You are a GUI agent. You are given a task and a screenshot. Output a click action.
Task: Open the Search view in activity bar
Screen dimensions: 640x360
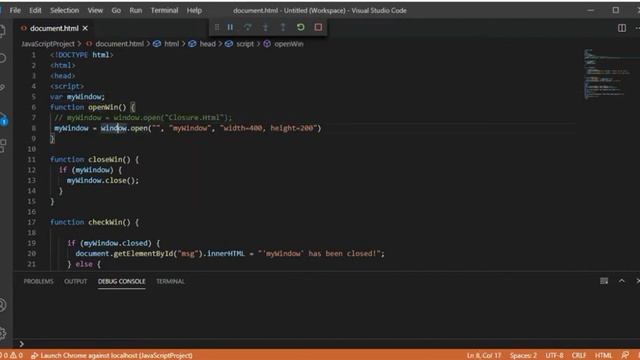[x=3, y=58]
